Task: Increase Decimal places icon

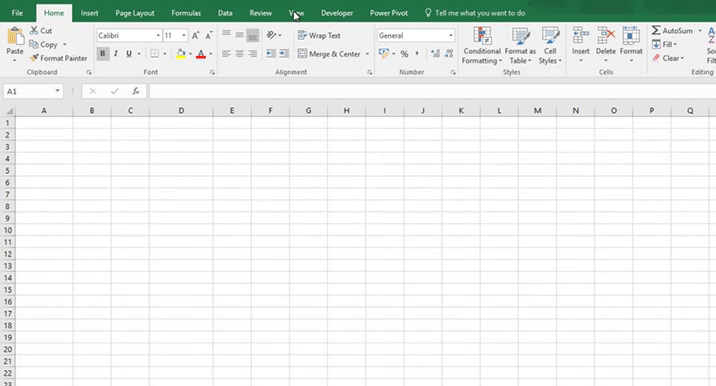Action: tap(435, 53)
